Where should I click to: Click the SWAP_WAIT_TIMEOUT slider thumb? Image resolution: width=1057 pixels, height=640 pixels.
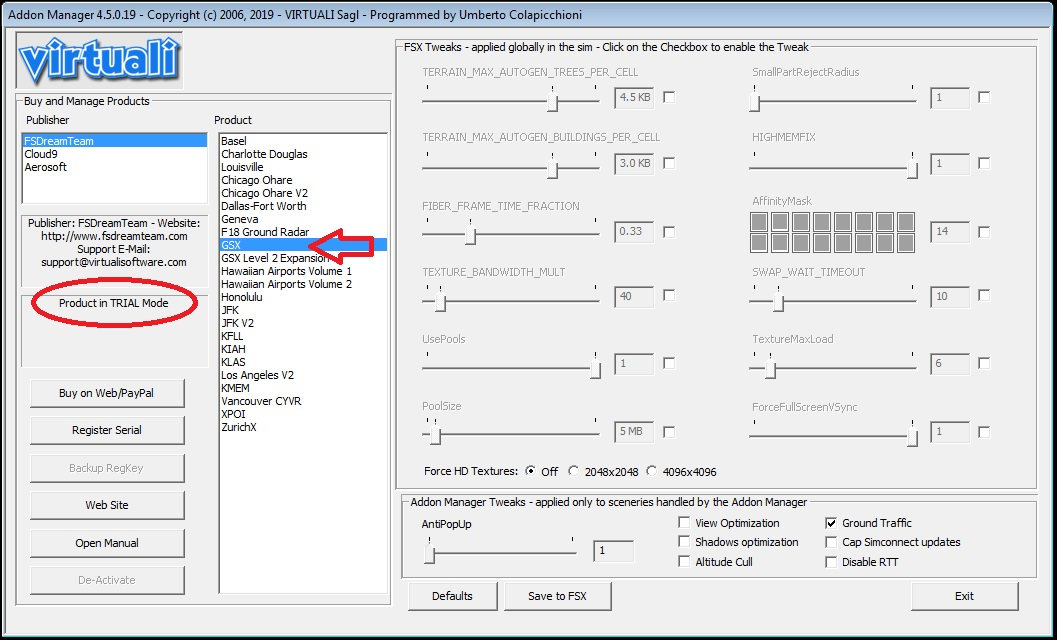point(778,303)
